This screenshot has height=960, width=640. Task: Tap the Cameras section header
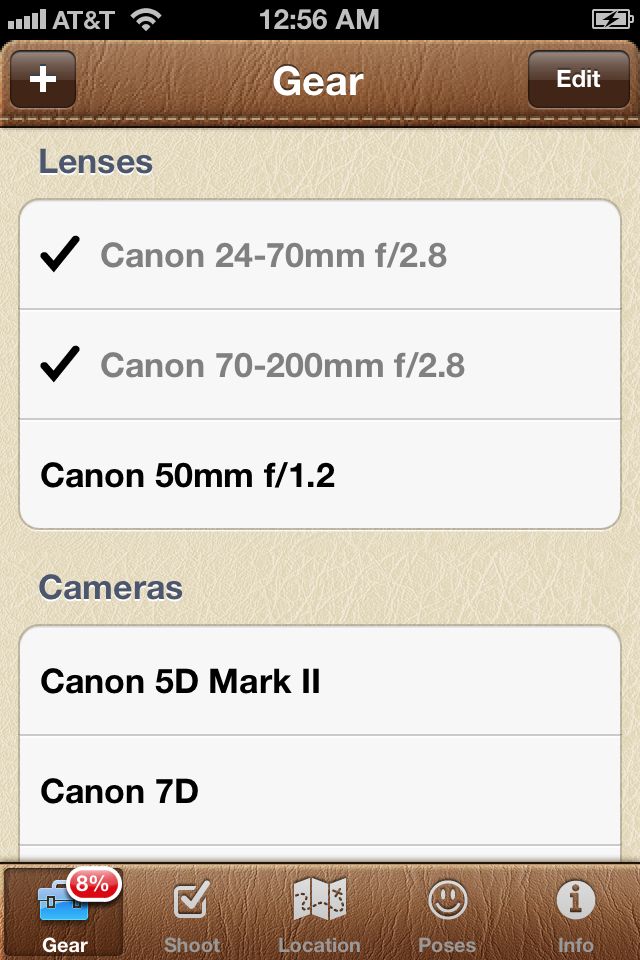click(x=110, y=588)
